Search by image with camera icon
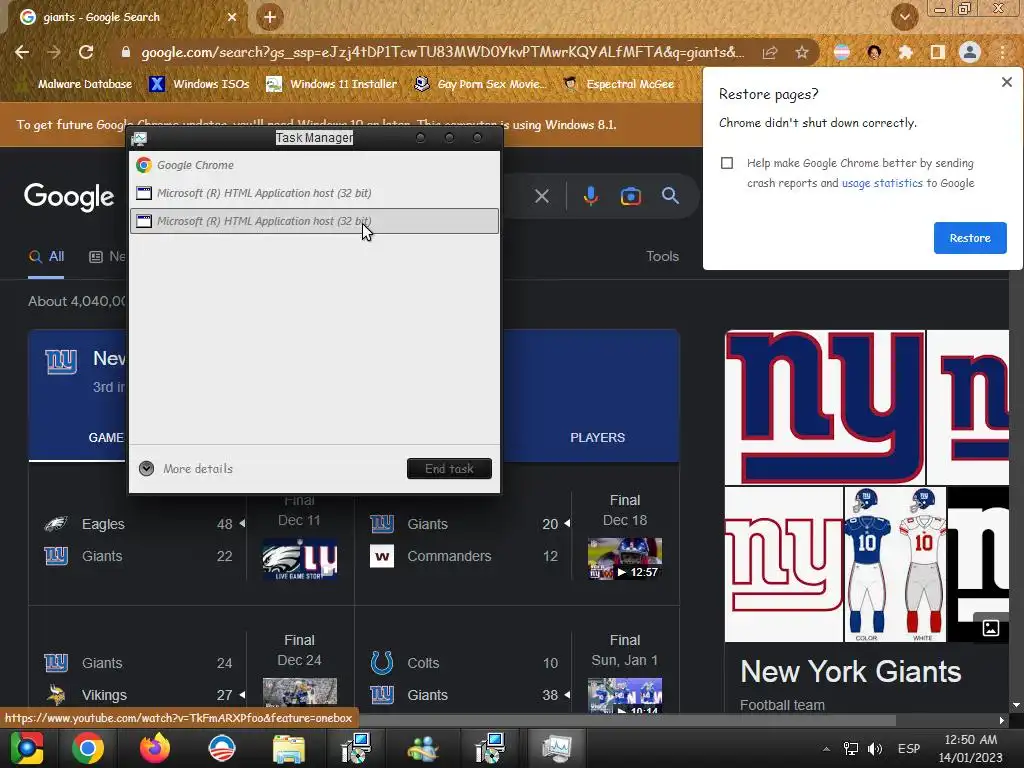 point(630,196)
